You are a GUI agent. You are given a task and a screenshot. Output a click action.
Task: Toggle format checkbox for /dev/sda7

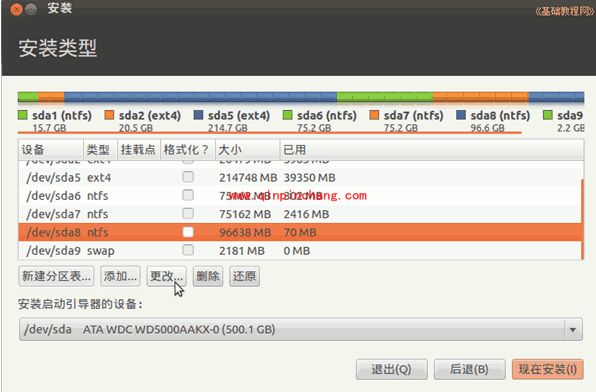pyautogui.click(x=188, y=213)
